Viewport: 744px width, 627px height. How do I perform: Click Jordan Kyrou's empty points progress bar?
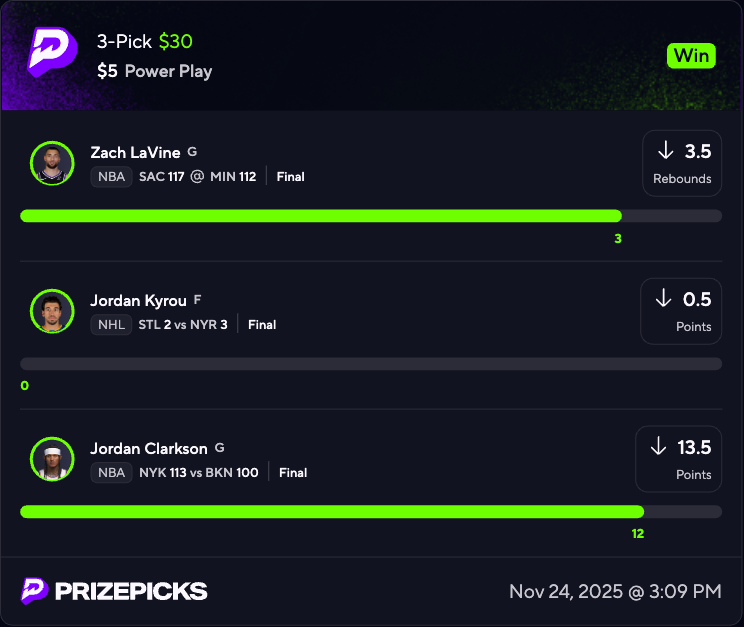coord(370,364)
